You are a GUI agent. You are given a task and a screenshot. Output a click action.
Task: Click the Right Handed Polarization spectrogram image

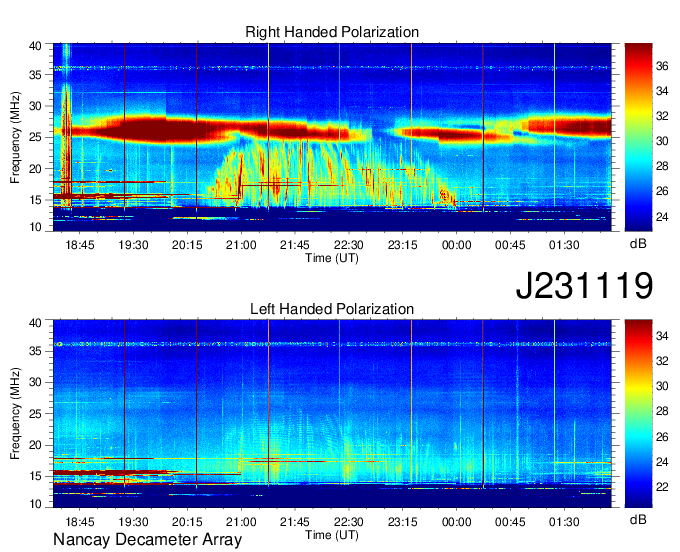click(332, 137)
